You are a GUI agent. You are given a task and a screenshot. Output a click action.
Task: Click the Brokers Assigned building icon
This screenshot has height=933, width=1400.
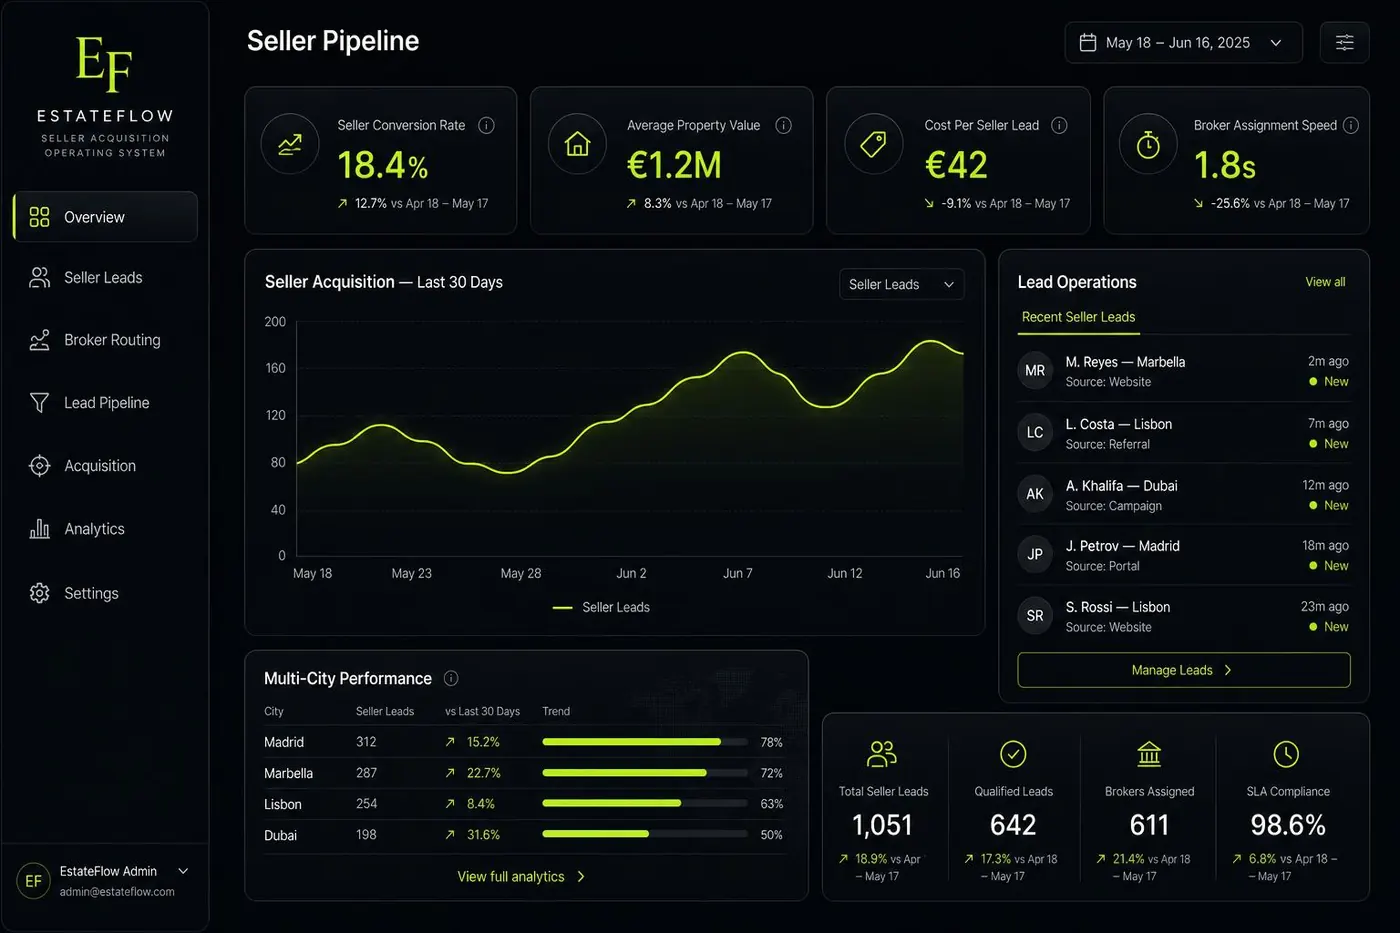[1149, 753]
